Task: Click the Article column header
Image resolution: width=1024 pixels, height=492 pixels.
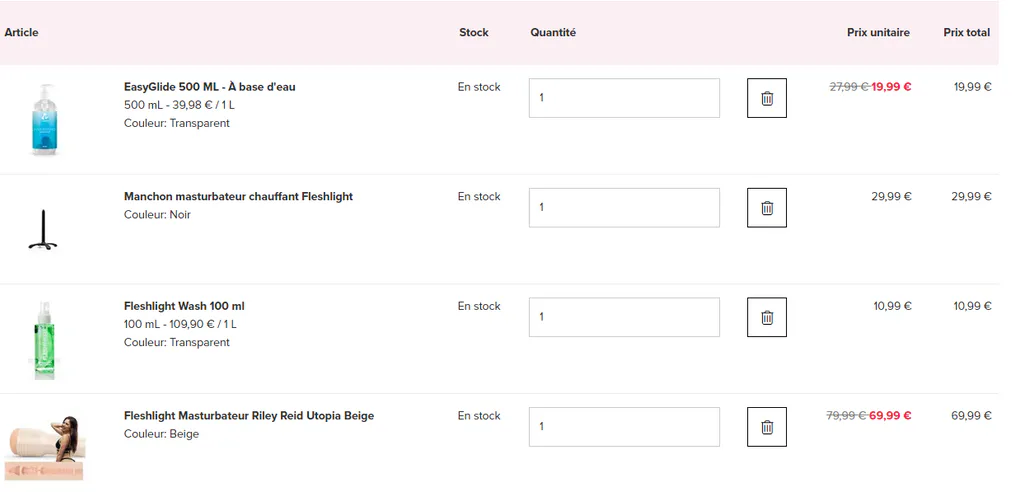Action: click(x=22, y=33)
